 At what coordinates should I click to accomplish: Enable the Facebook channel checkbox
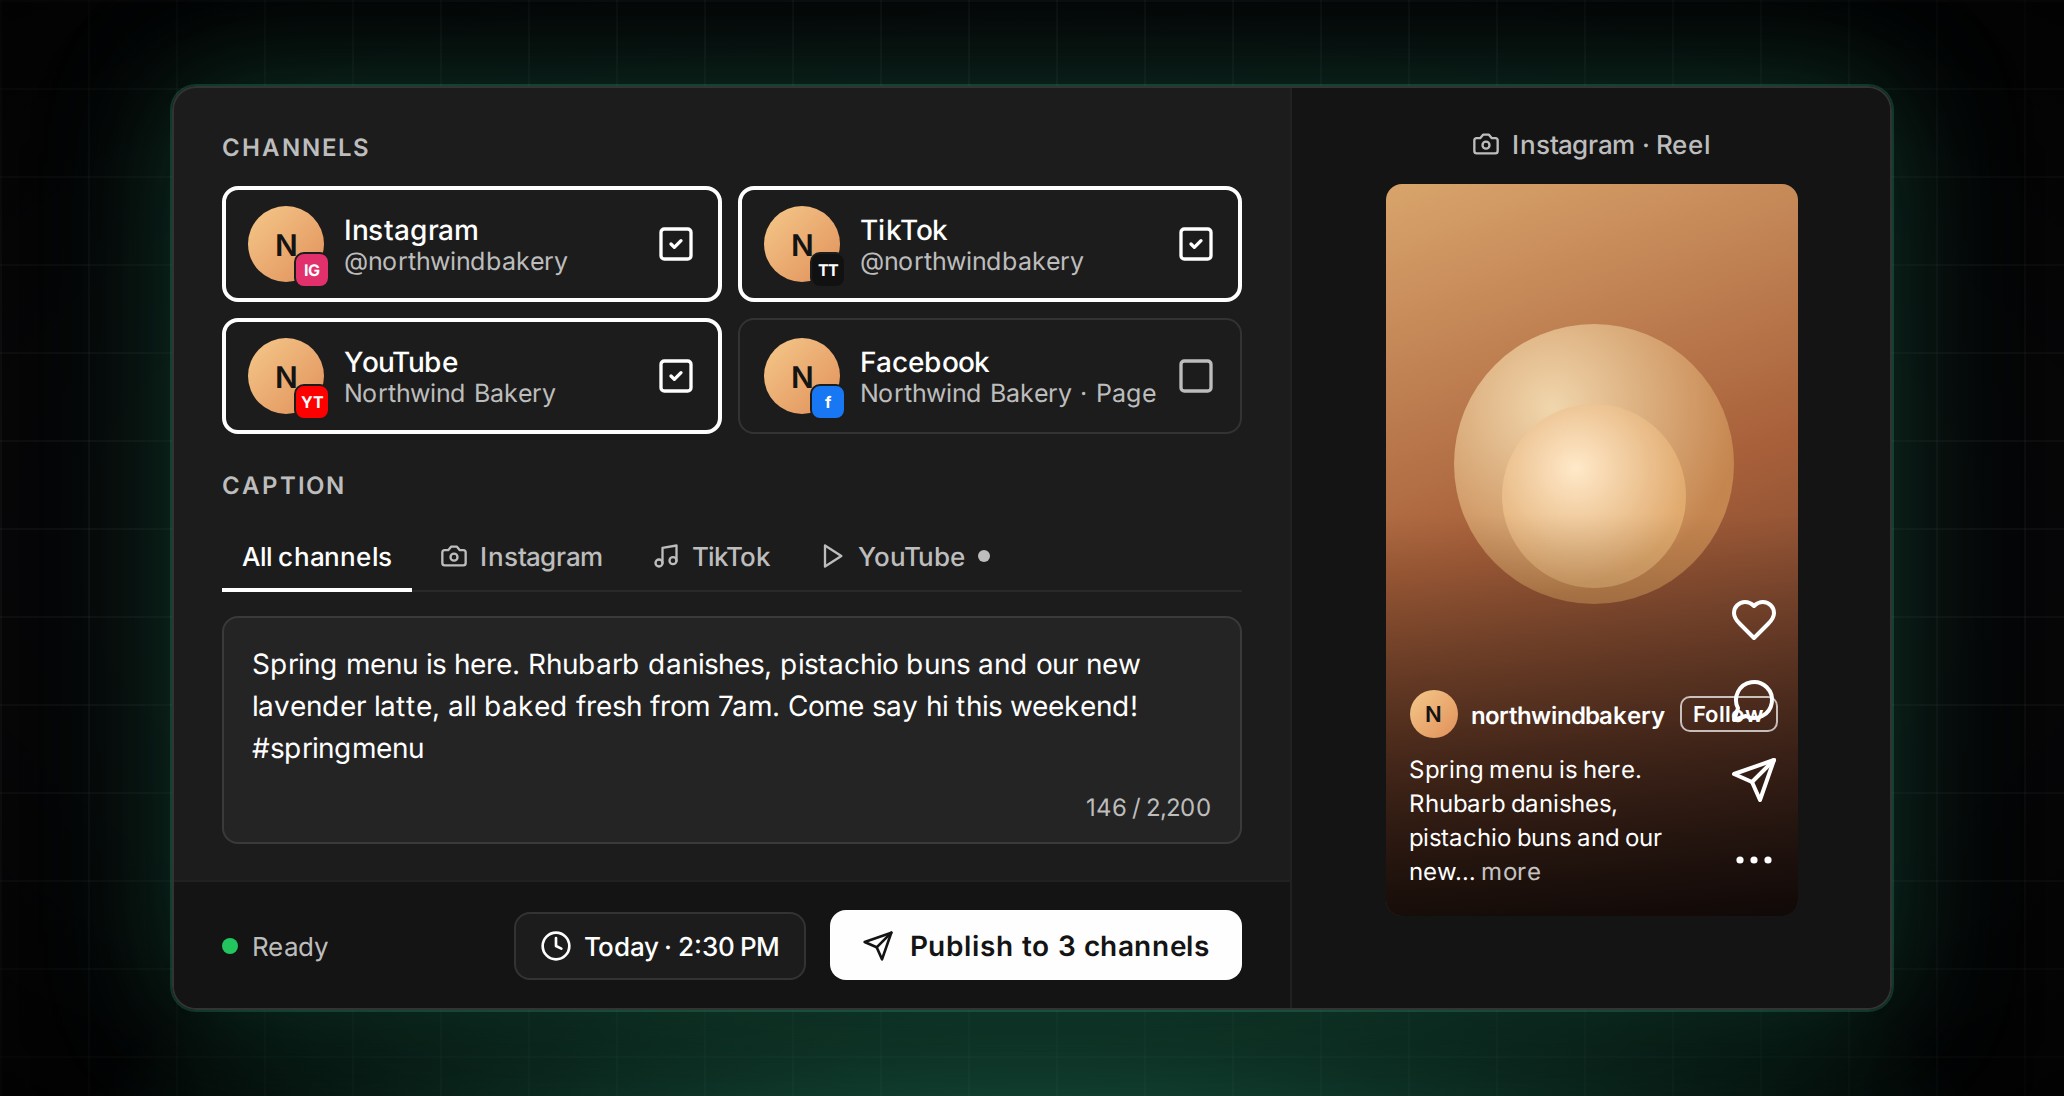(x=1196, y=376)
